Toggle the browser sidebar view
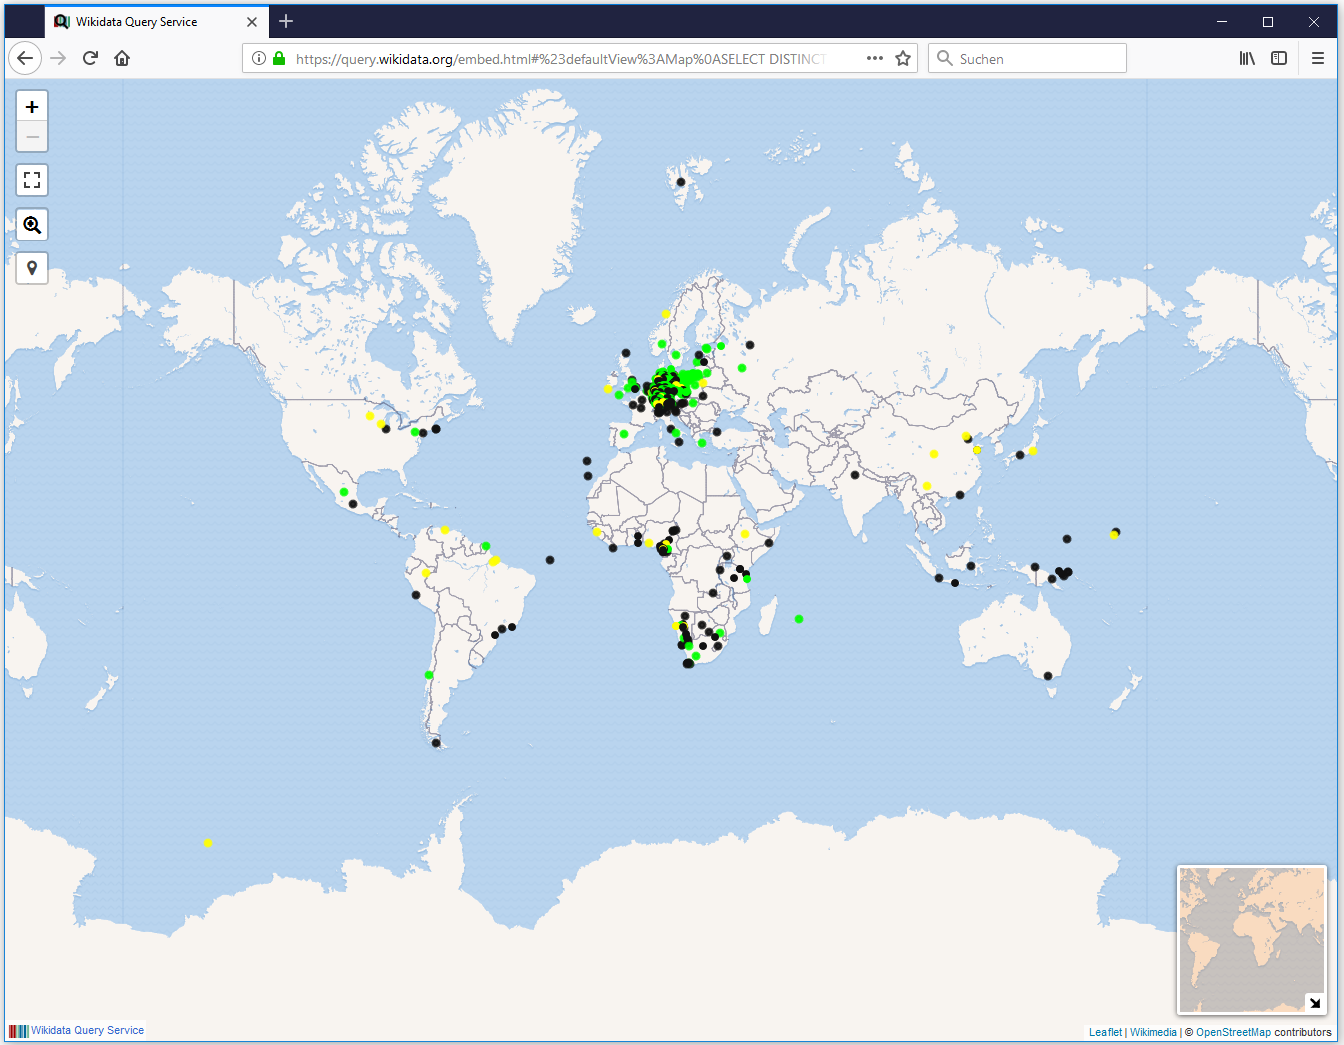 click(1279, 58)
